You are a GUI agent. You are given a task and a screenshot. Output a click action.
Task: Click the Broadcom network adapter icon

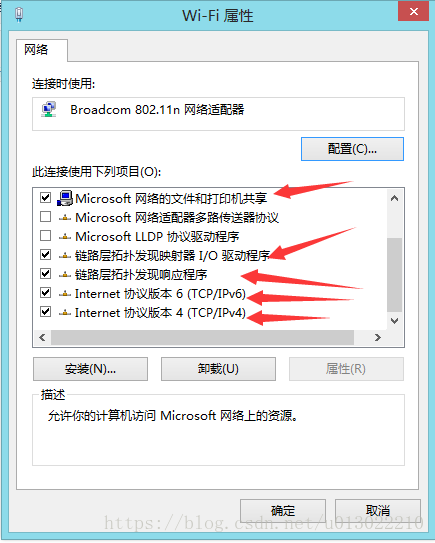click(49, 109)
